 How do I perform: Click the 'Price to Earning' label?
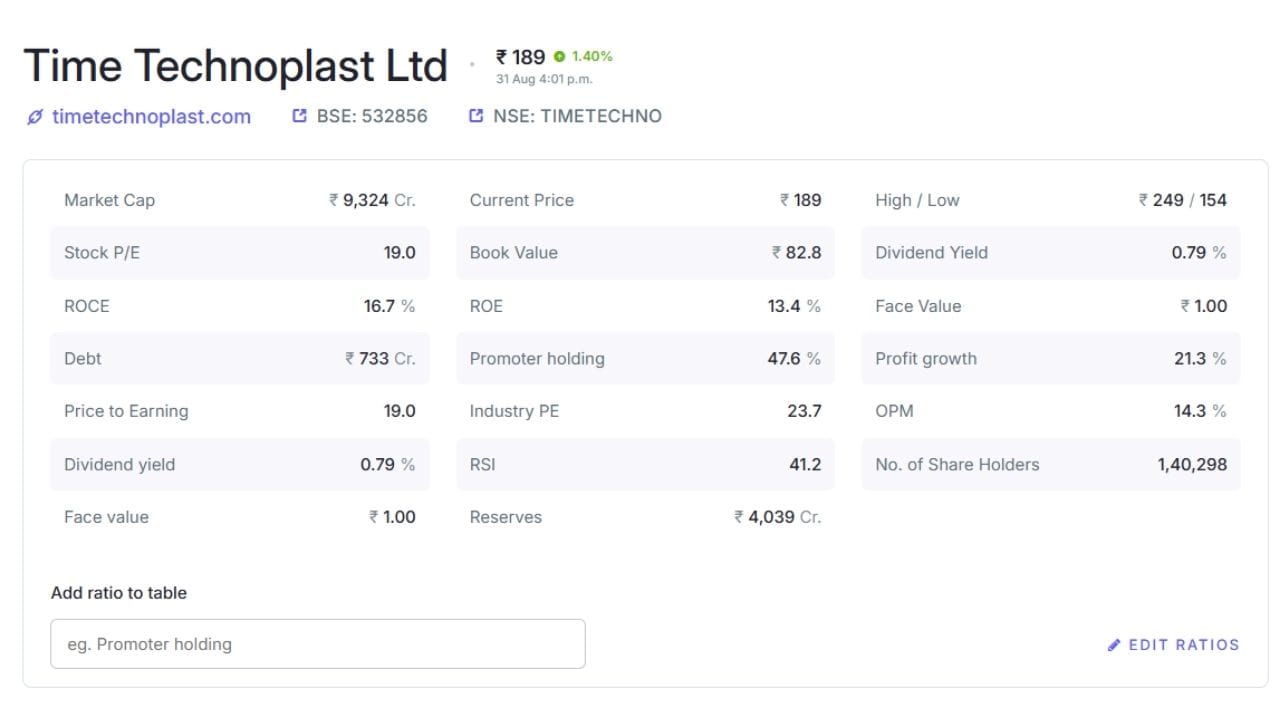pos(126,411)
